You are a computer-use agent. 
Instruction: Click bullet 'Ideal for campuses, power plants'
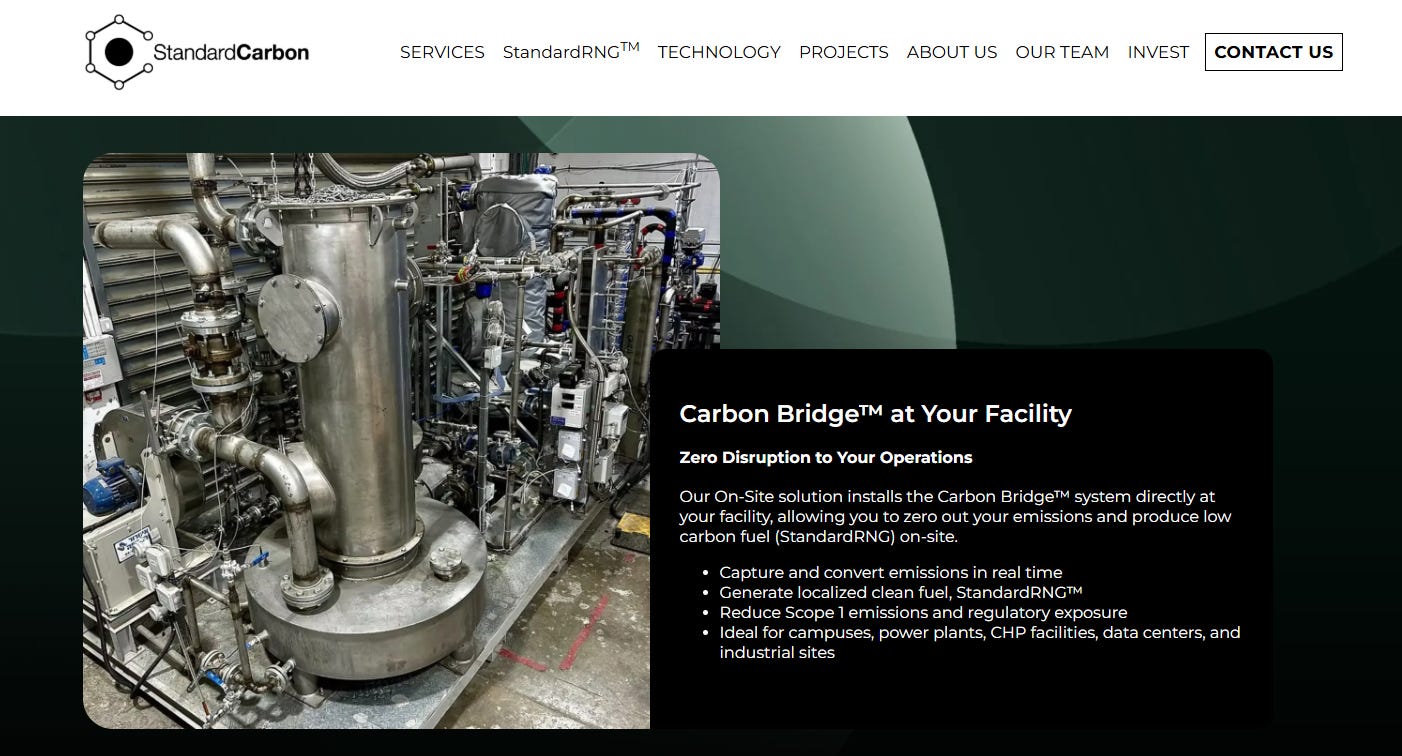coord(980,642)
